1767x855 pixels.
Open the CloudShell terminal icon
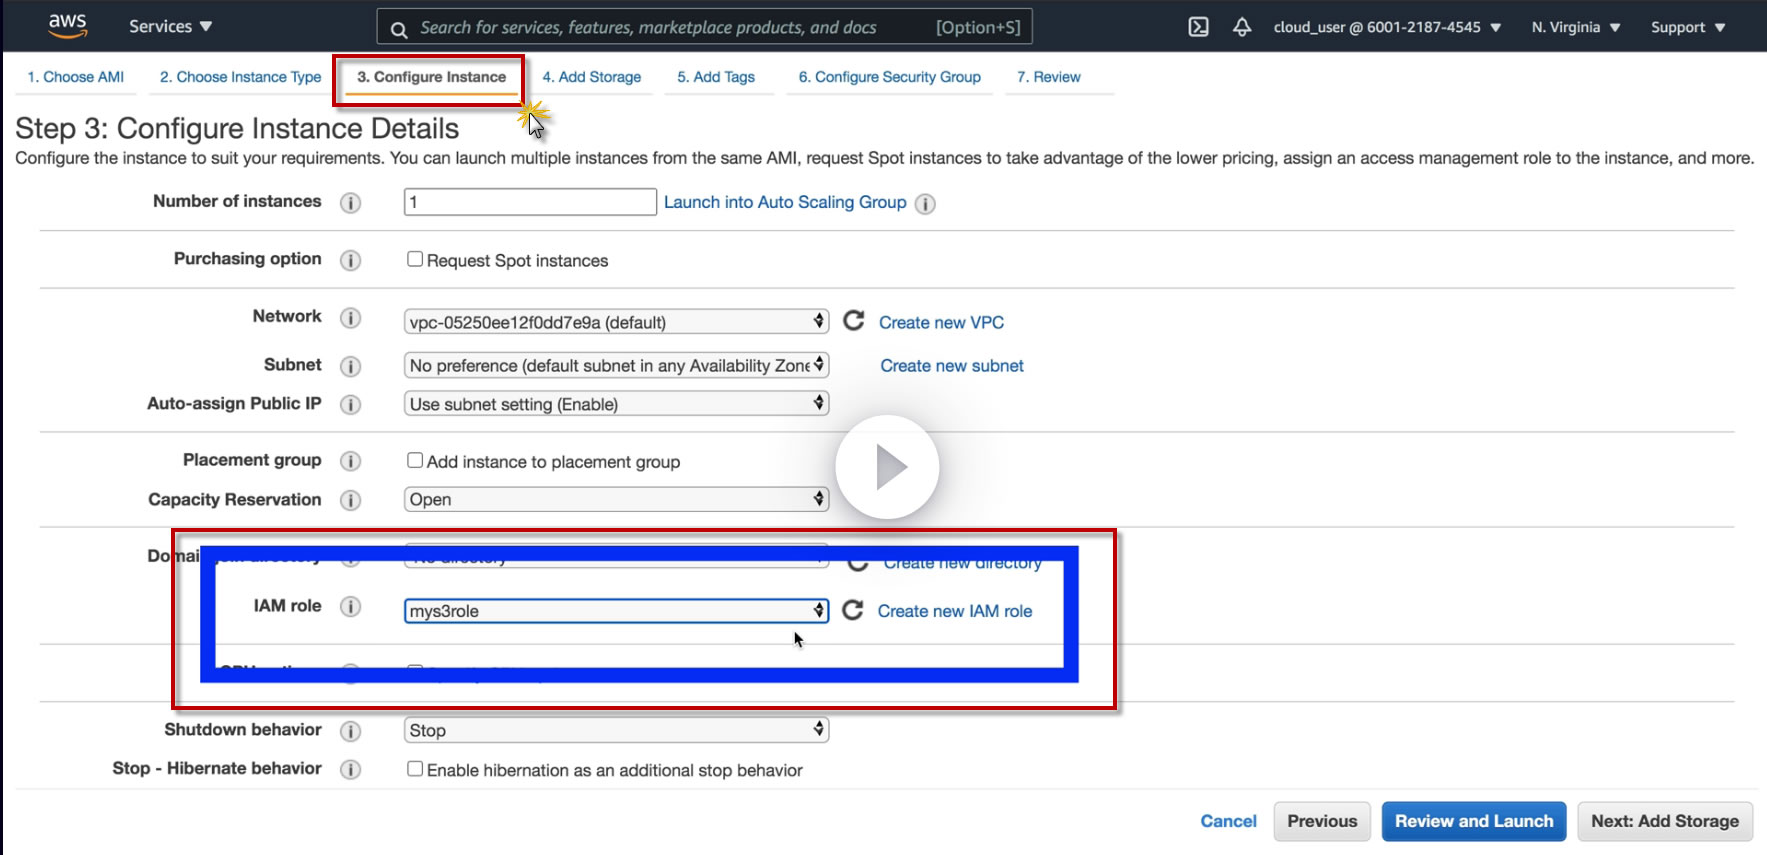pos(1198,27)
